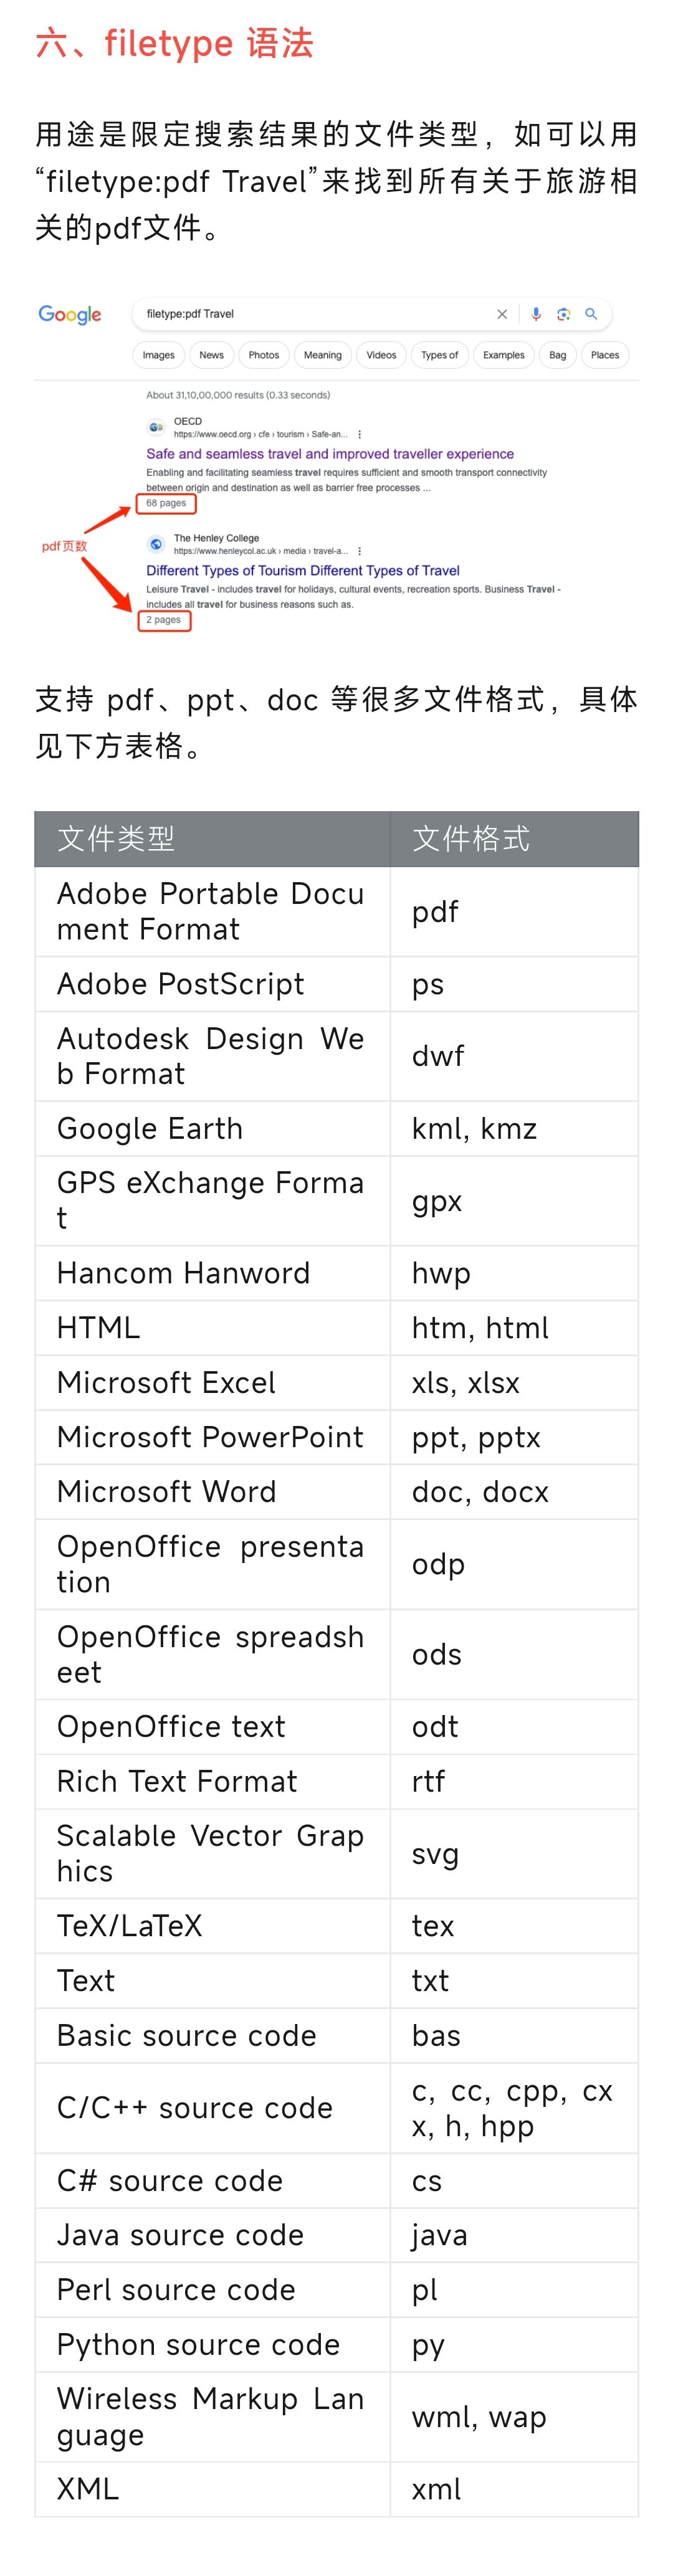Start voice search with the microphone icon
Image resolution: width=673 pixels, height=2576 pixels.
click(x=536, y=314)
